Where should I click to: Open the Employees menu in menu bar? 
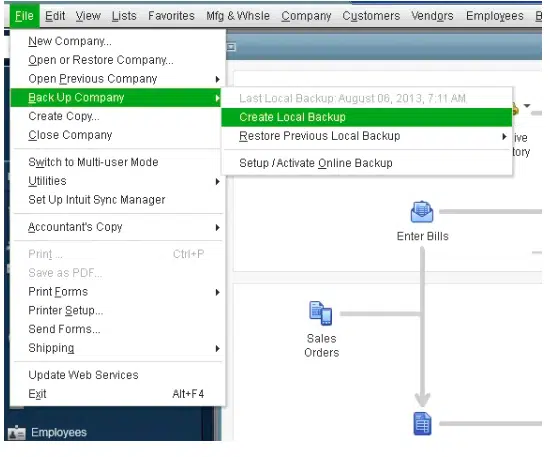click(x=495, y=16)
